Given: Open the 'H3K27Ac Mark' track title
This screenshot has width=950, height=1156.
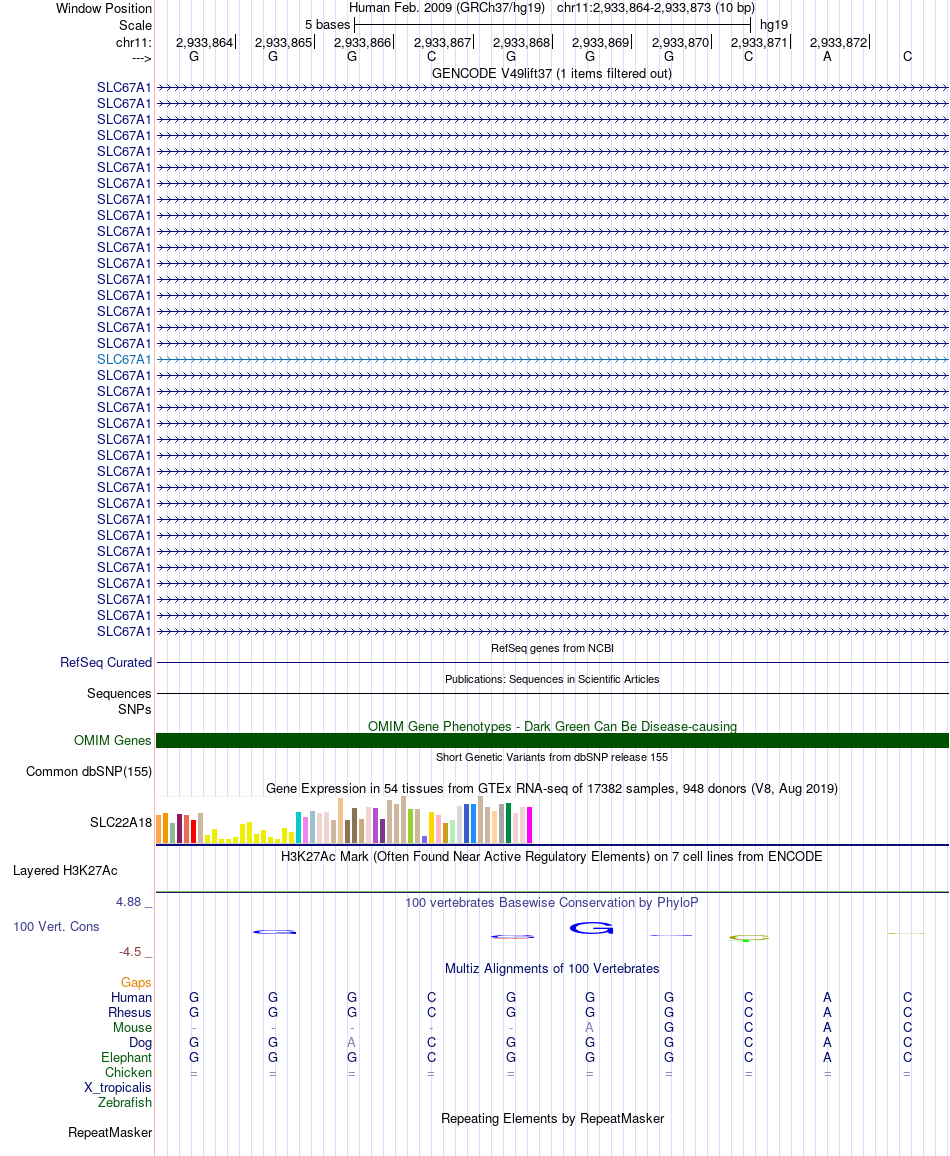Looking at the screenshot, I should (x=552, y=857).
